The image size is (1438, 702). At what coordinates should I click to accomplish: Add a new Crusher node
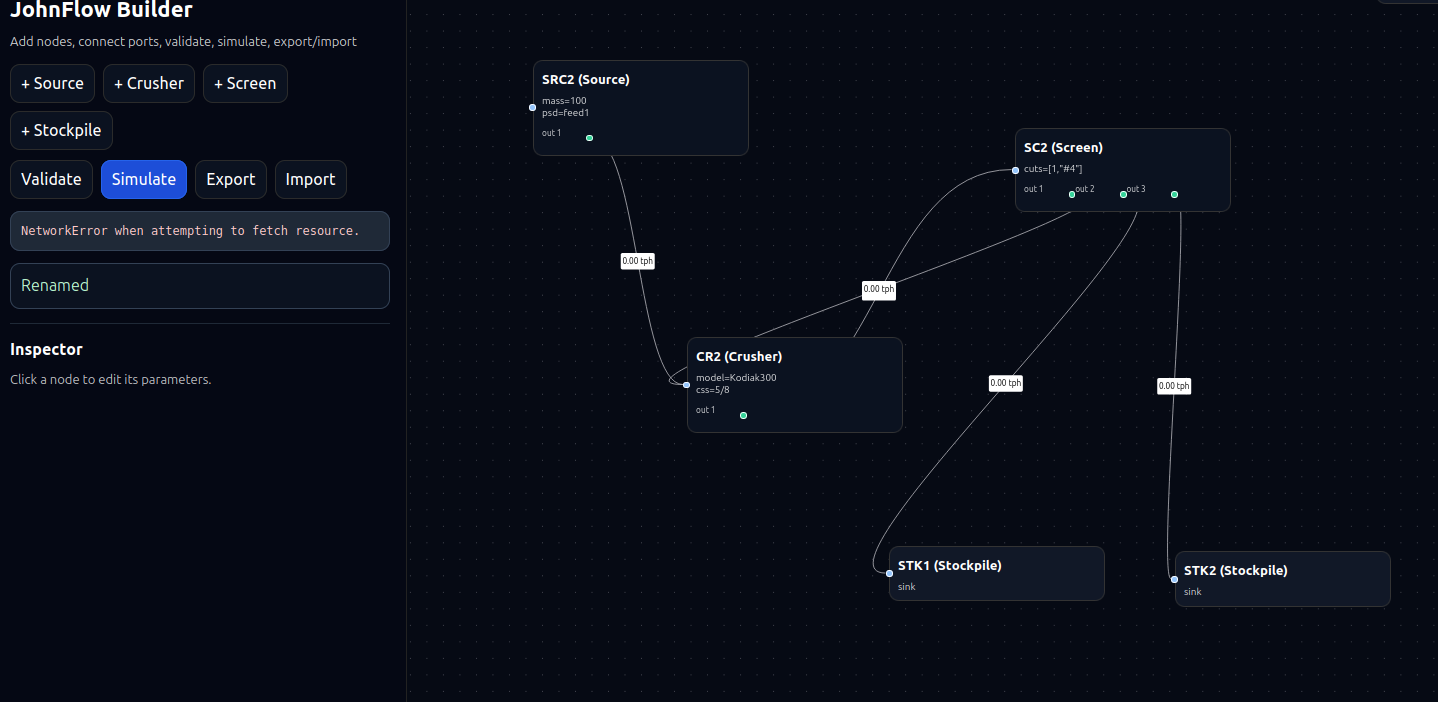148,84
